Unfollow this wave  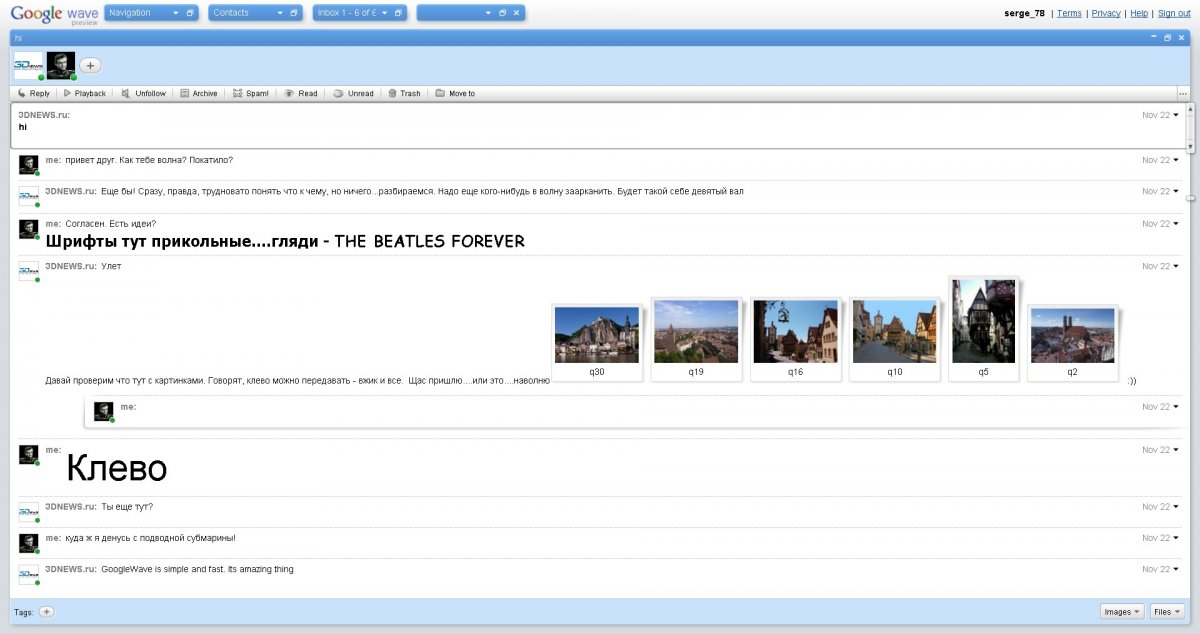(x=143, y=93)
